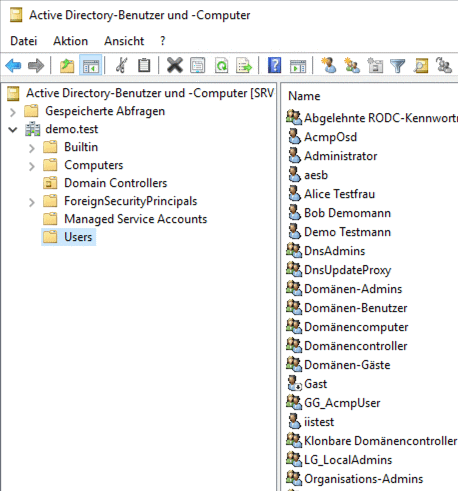This screenshot has width=458, height=491.
Task: Open the Ansicht menu
Action: 124,41
